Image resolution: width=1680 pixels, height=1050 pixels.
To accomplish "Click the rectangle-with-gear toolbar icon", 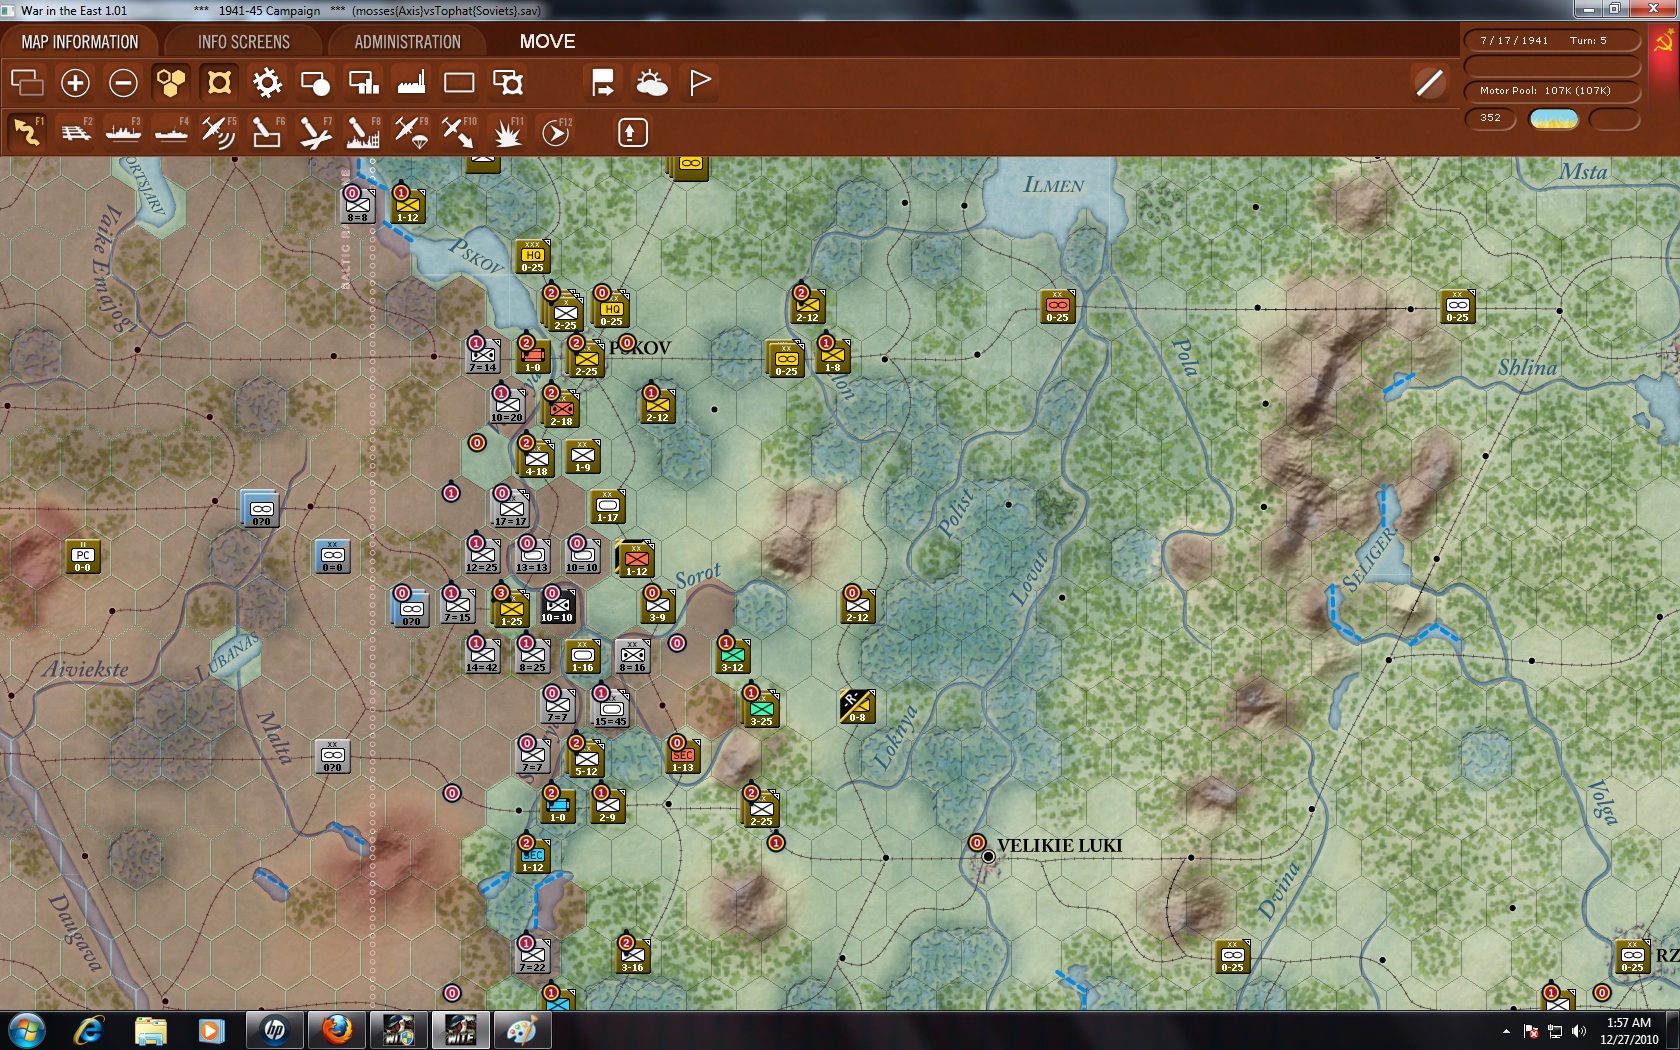I will tap(507, 82).
